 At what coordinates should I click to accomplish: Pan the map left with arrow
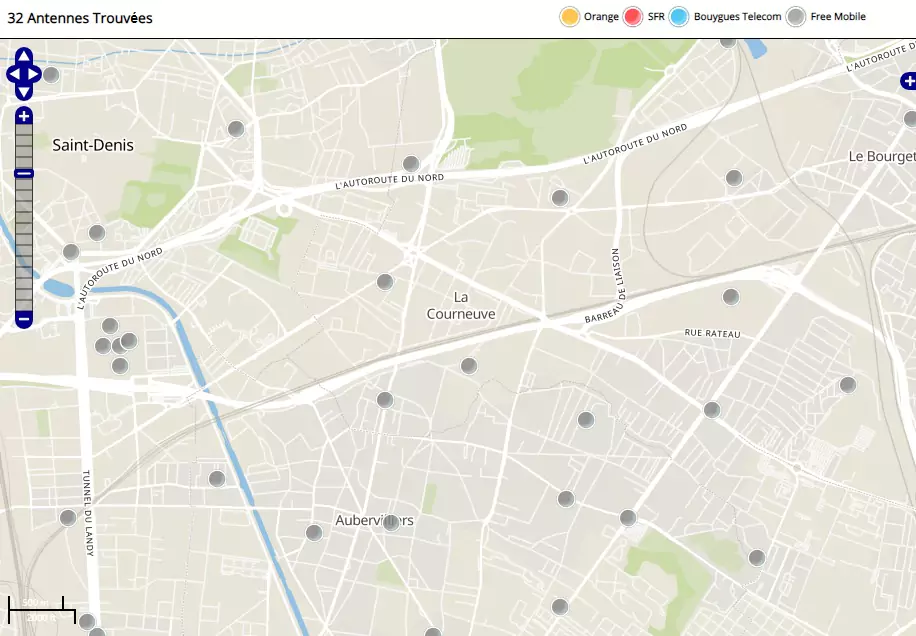[13, 74]
